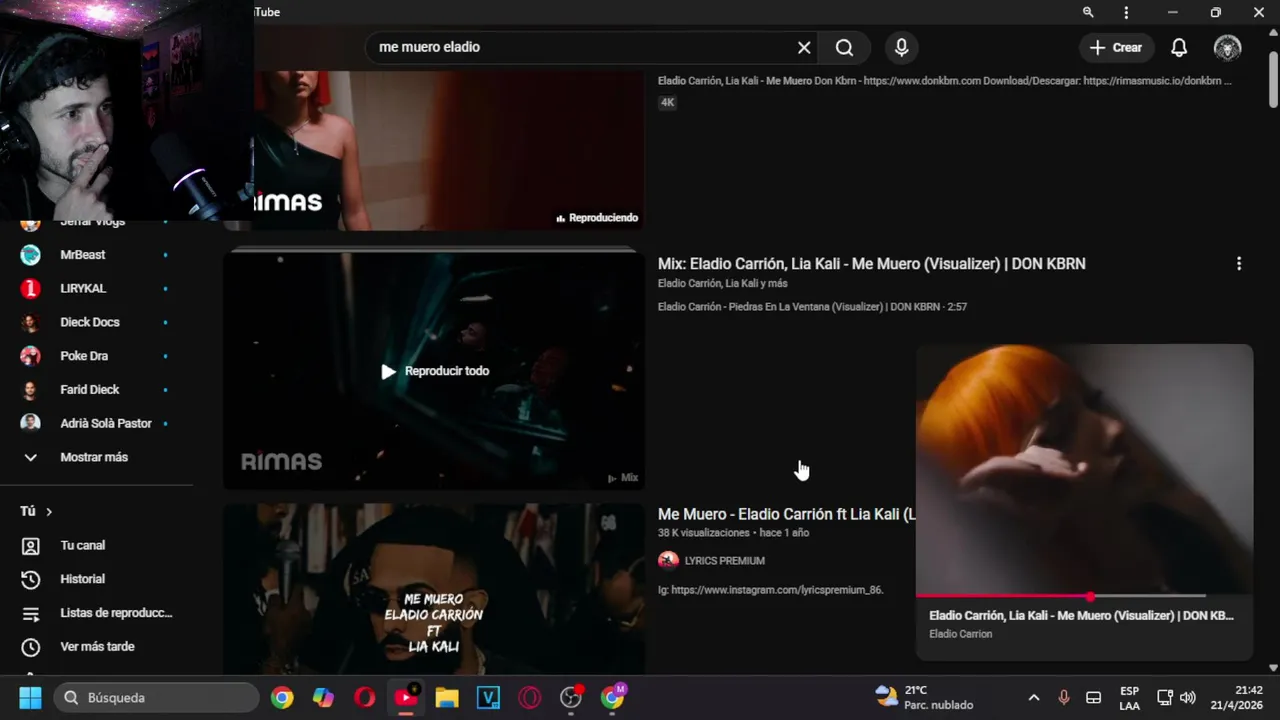This screenshot has width=1280, height=720.
Task: Open Opera GX in the taskbar
Action: click(530, 697)
